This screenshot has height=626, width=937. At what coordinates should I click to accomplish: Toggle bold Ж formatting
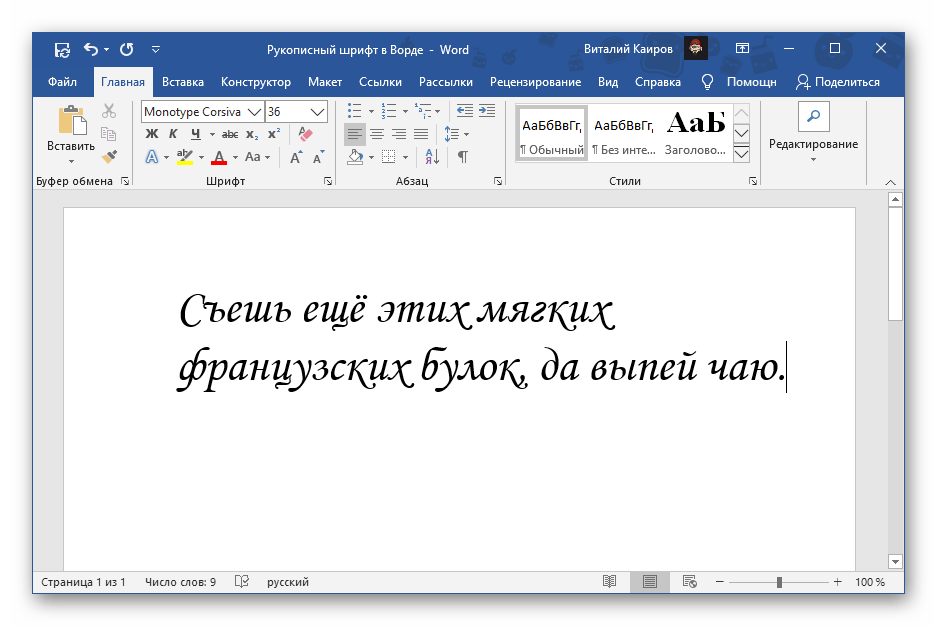tap(152, 134)
